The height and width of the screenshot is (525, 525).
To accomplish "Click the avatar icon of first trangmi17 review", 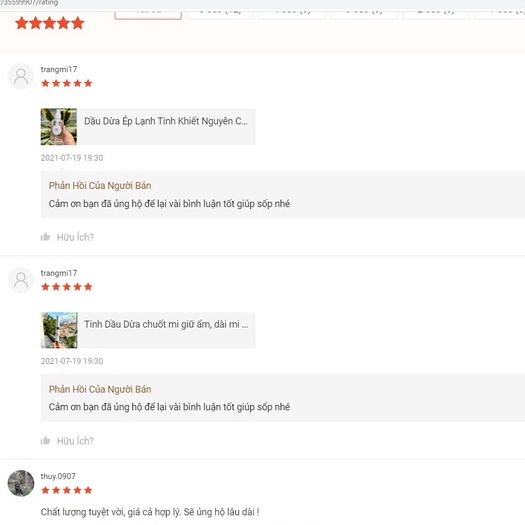I will pyautogui.click(x=21, y=76).
